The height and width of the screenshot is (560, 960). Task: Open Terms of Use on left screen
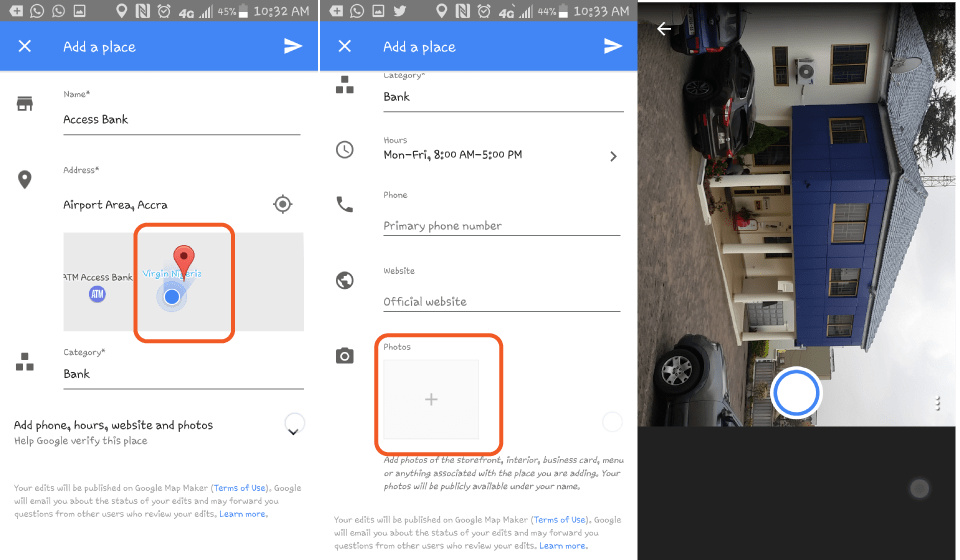[239, 488]
